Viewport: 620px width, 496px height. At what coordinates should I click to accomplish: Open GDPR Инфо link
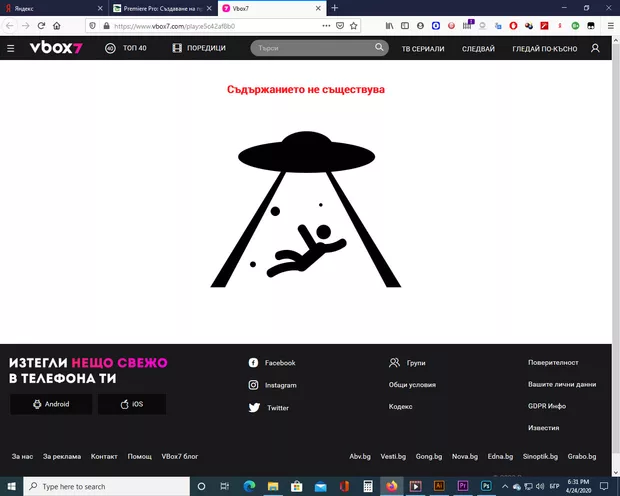(547, 406)
